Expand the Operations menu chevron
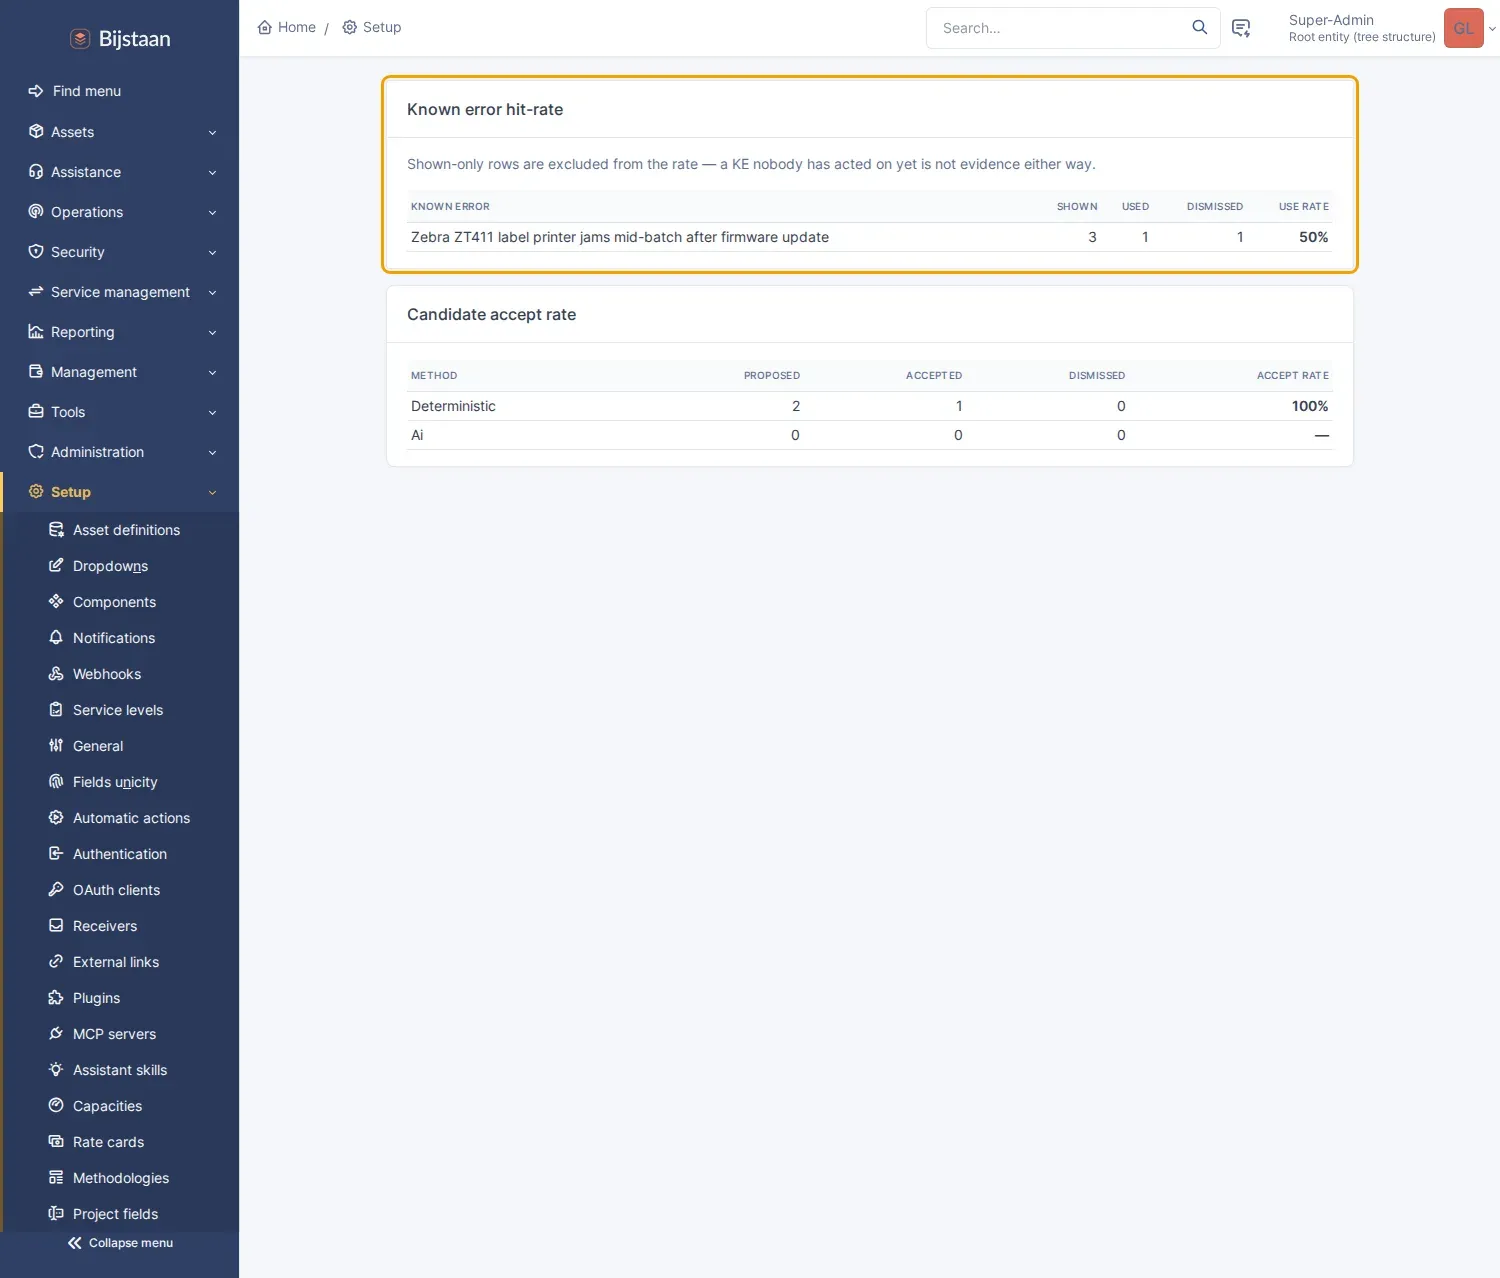Screen dimensions: 1500x1278 tap(212, 212)
